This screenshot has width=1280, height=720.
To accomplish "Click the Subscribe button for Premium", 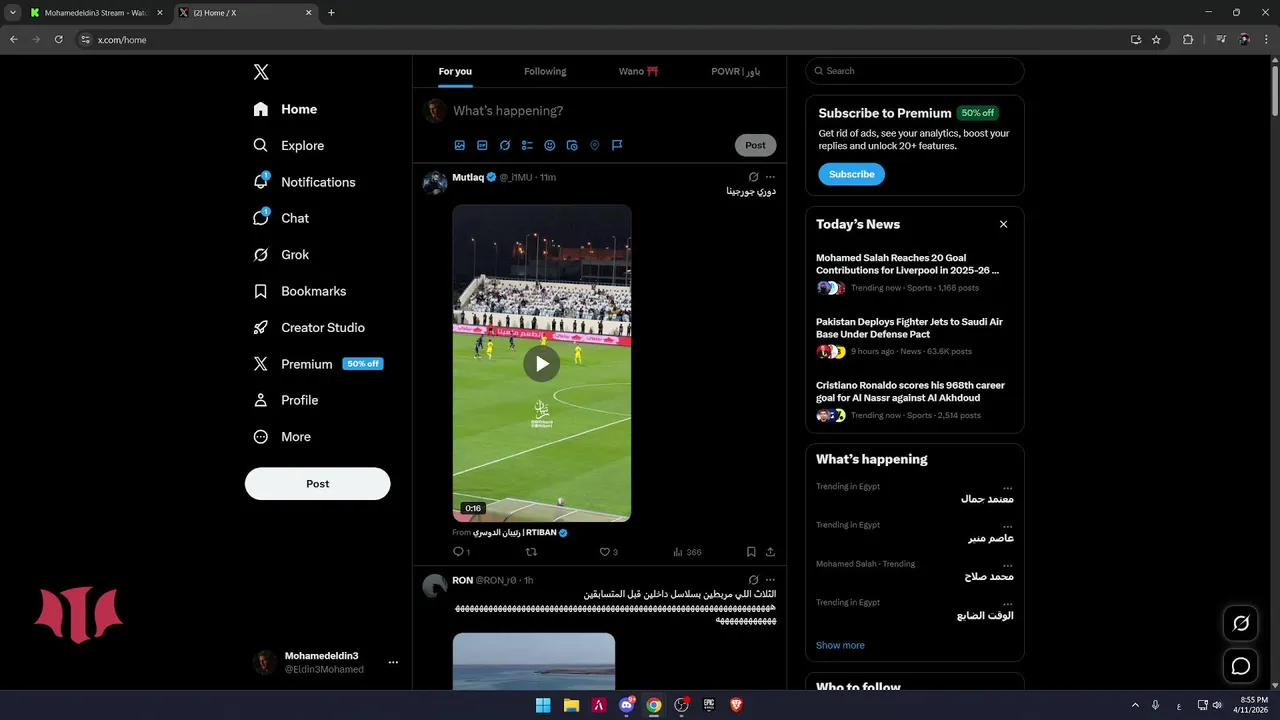I will 851,174.
